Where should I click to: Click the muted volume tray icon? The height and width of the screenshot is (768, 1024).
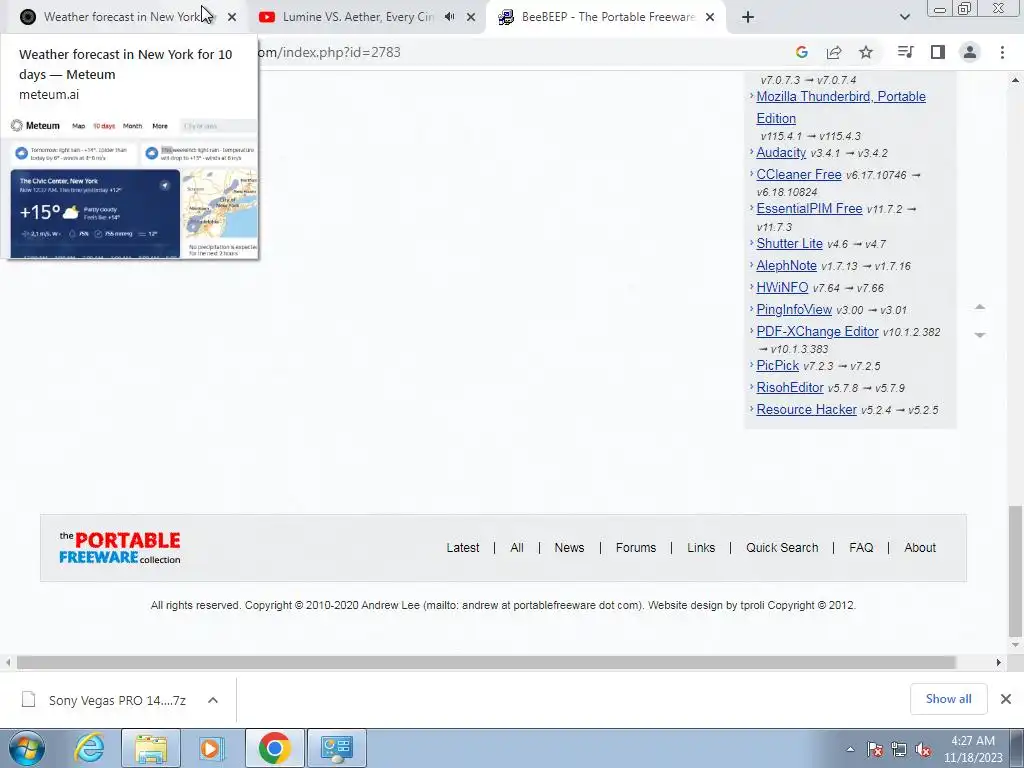coord(923,749)
